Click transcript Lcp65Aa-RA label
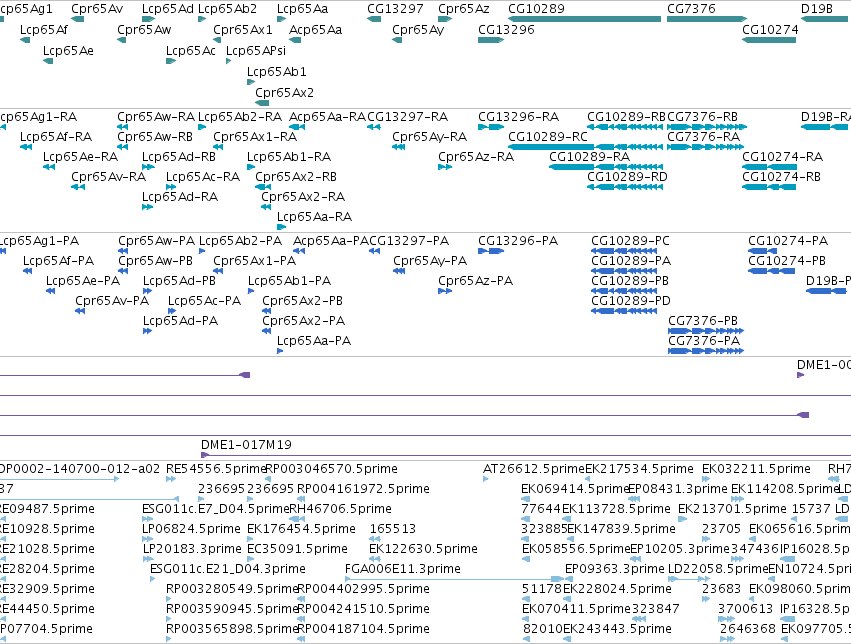The width and height of the screenshot is (851, 644). (x=314, y=217)
